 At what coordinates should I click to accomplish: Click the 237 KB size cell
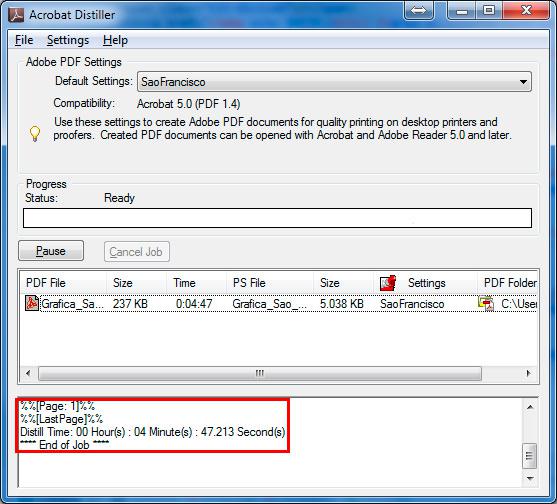tap(130, 304)
